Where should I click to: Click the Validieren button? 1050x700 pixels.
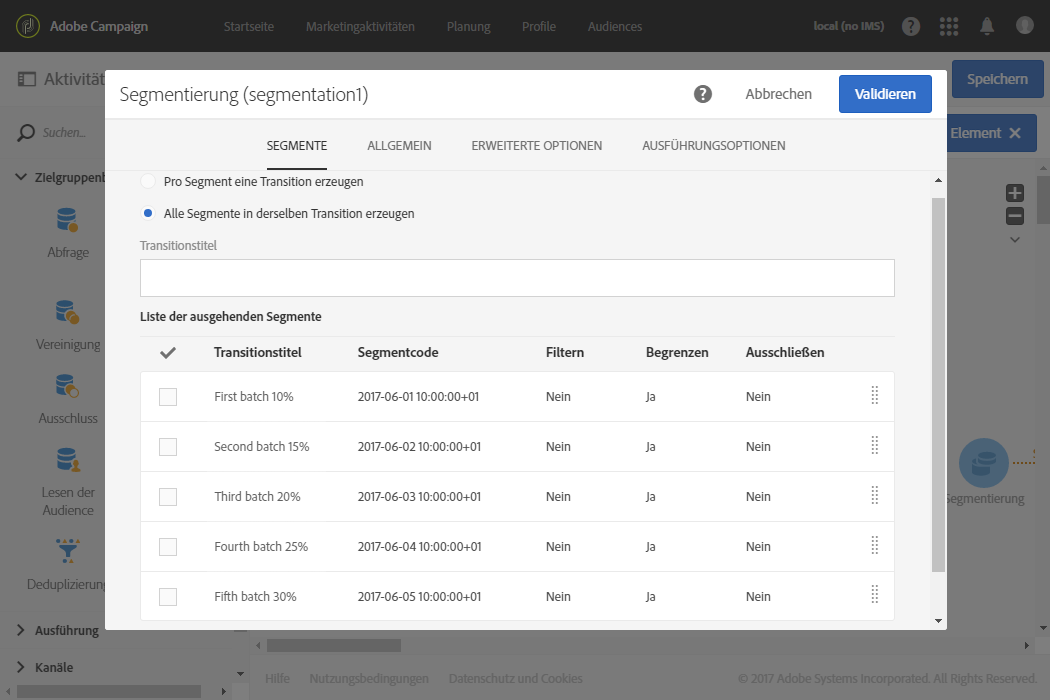click(x=885, y=94)
